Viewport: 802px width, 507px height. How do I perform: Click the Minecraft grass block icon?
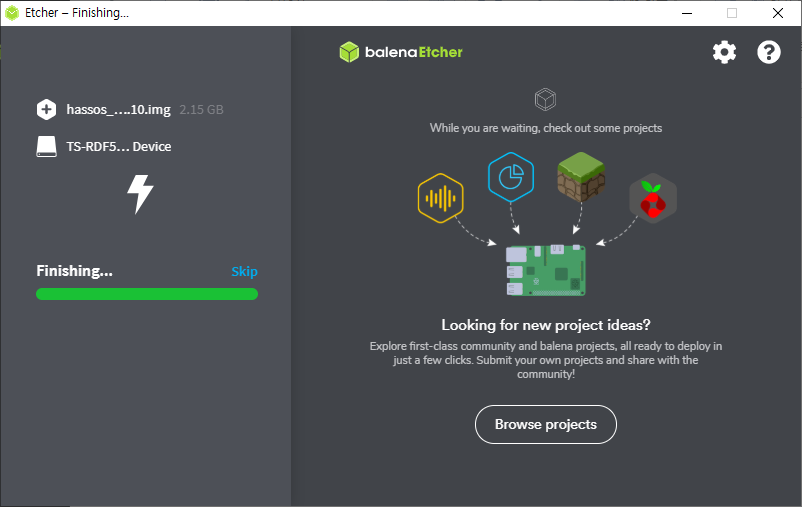click(x=581, y=177)
